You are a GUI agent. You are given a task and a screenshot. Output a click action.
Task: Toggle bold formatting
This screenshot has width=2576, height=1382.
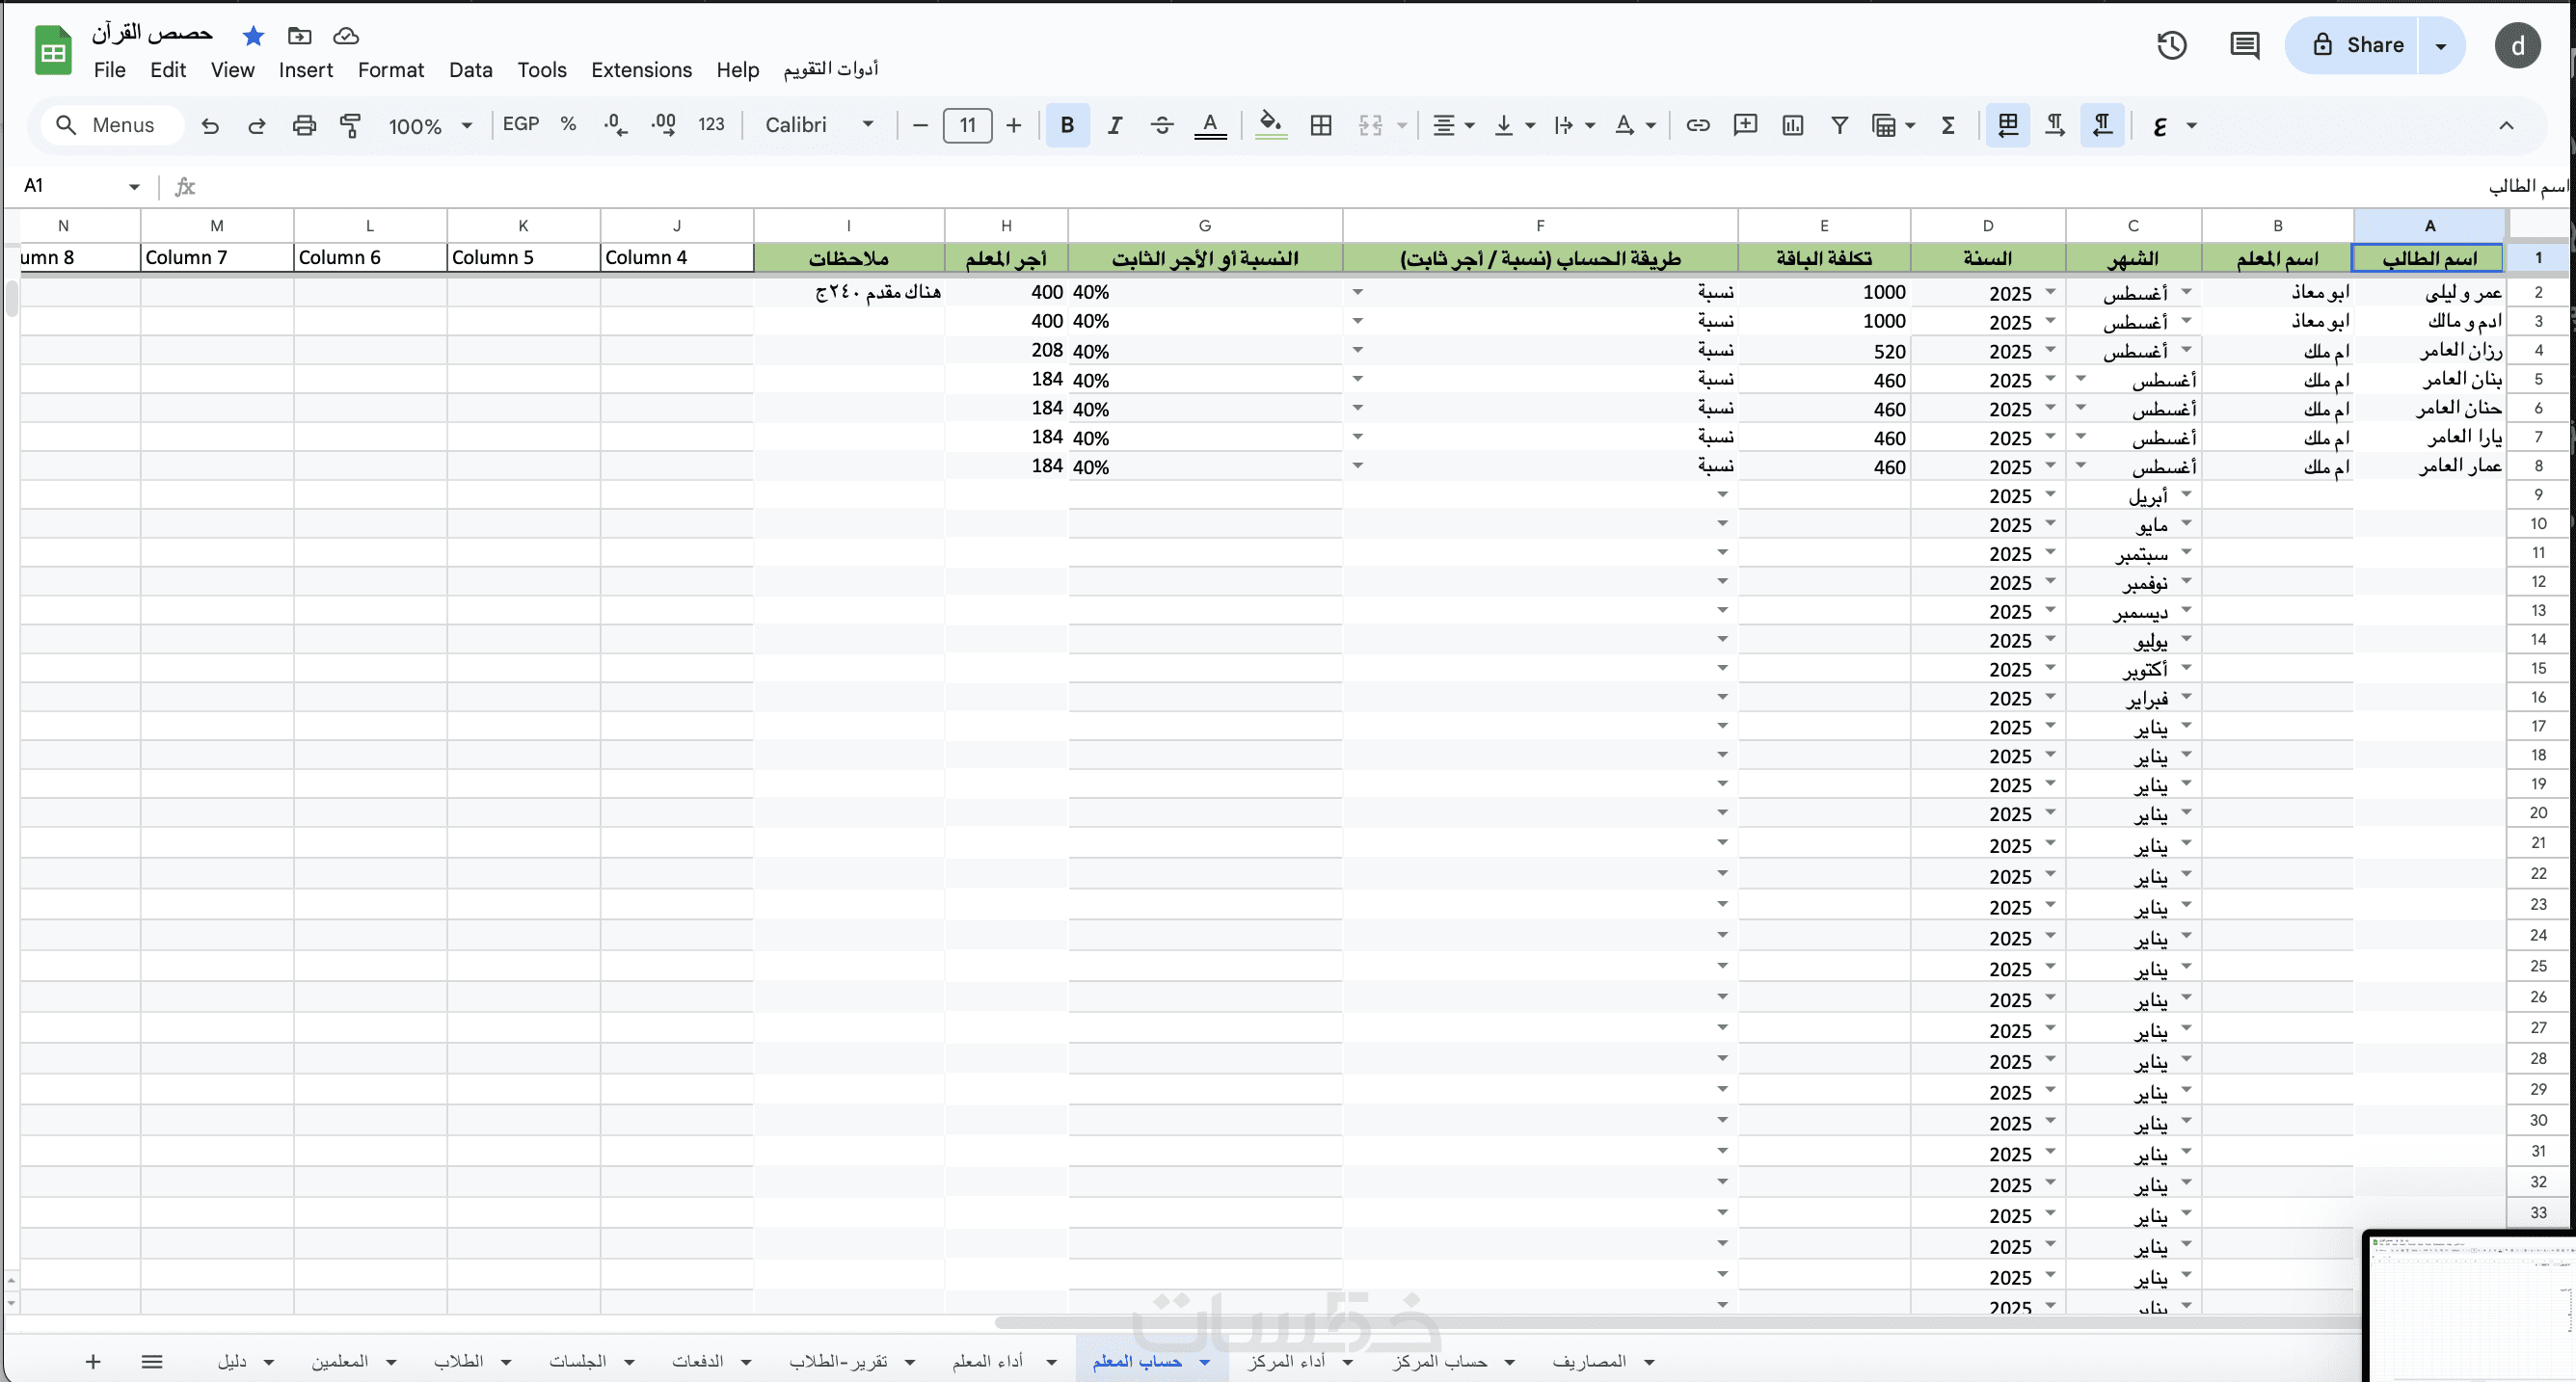click(1067, 125)
